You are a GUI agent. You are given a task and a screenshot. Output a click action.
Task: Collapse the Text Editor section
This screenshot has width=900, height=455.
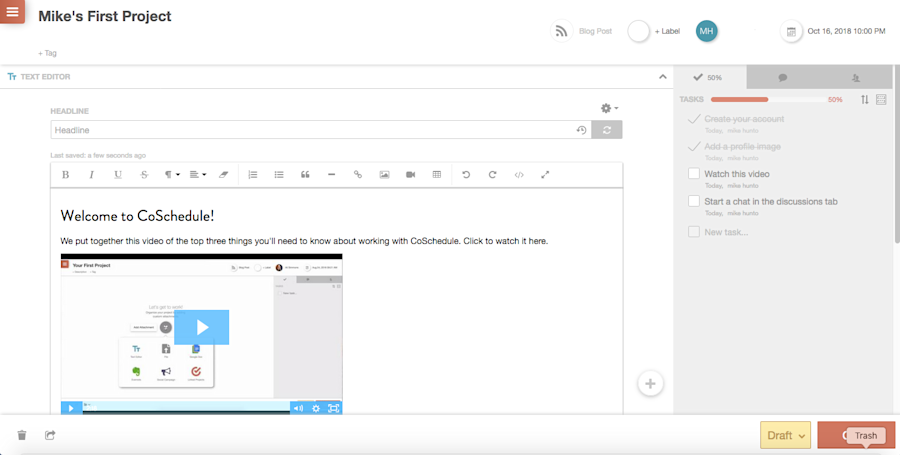click(663, 76)
